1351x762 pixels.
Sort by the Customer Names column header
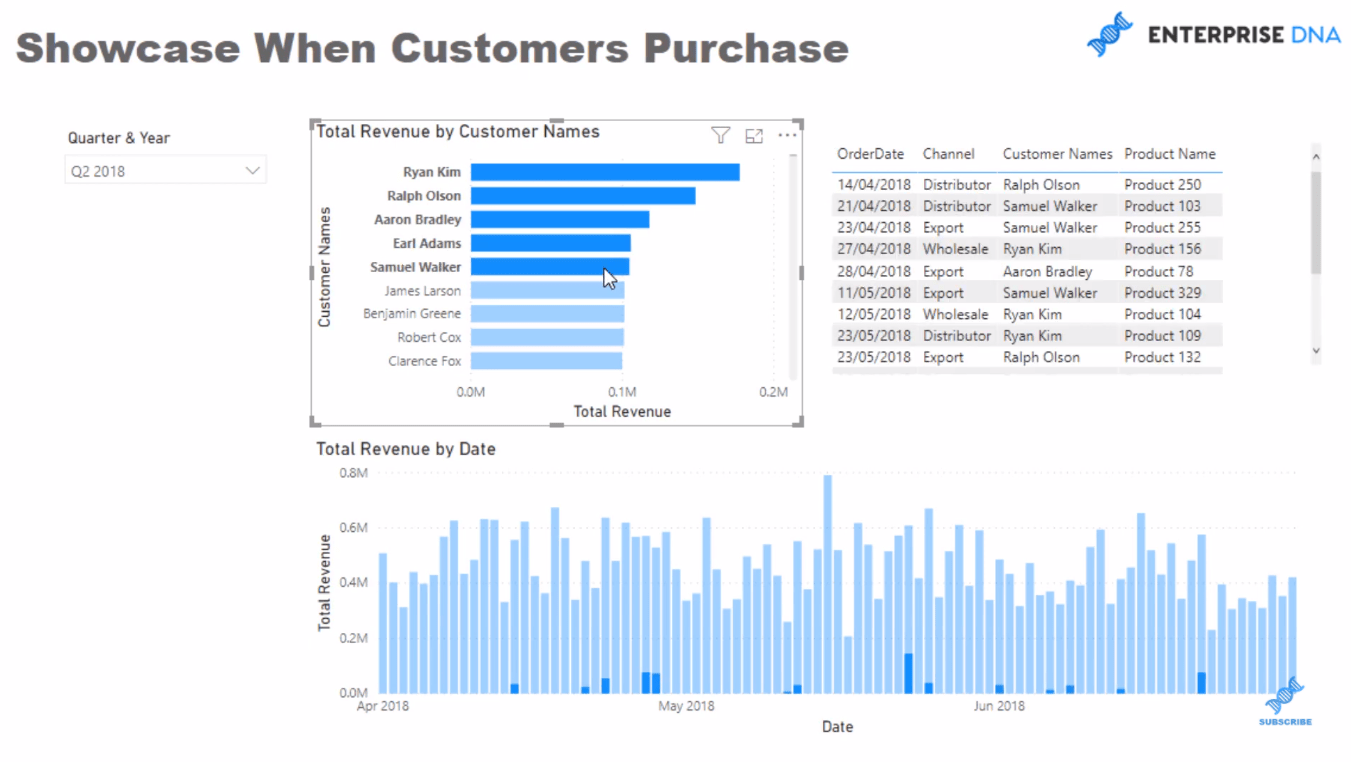pyautogui.click(x=1058, y=154)
